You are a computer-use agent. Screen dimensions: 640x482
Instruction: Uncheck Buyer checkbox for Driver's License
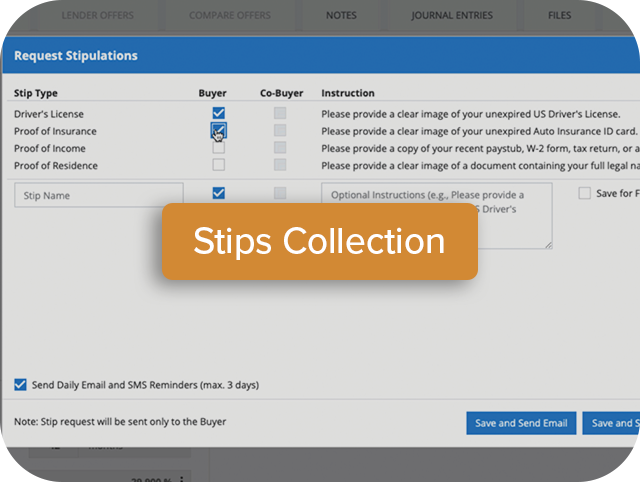[218, 114]
